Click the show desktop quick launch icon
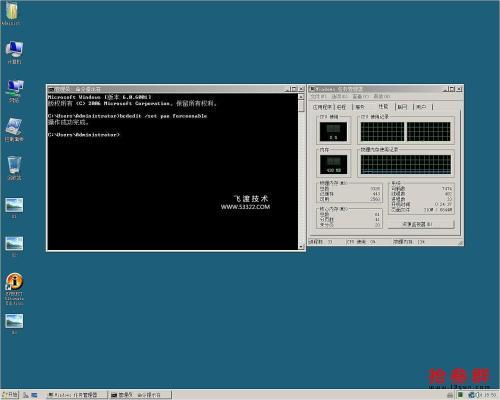The image size is (500, 400). (x=34, y=395)
